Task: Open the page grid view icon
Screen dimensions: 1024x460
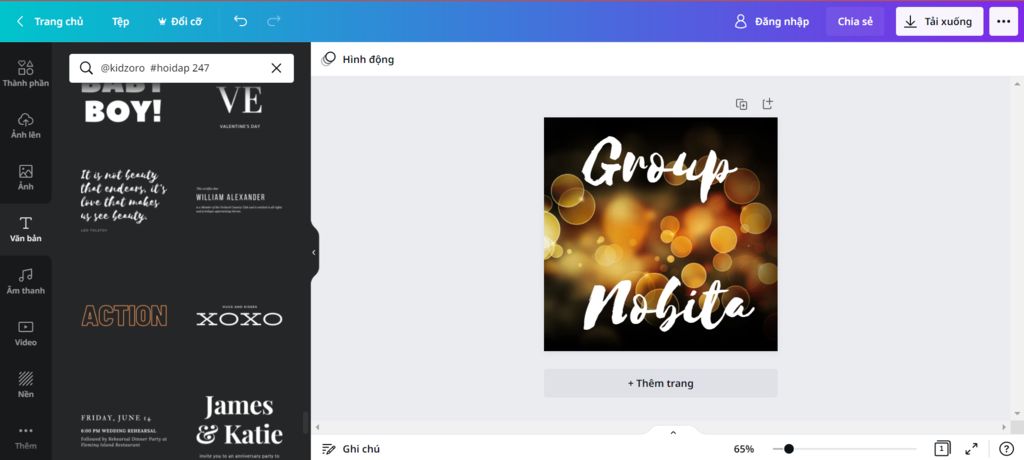Action: point(941,449)
